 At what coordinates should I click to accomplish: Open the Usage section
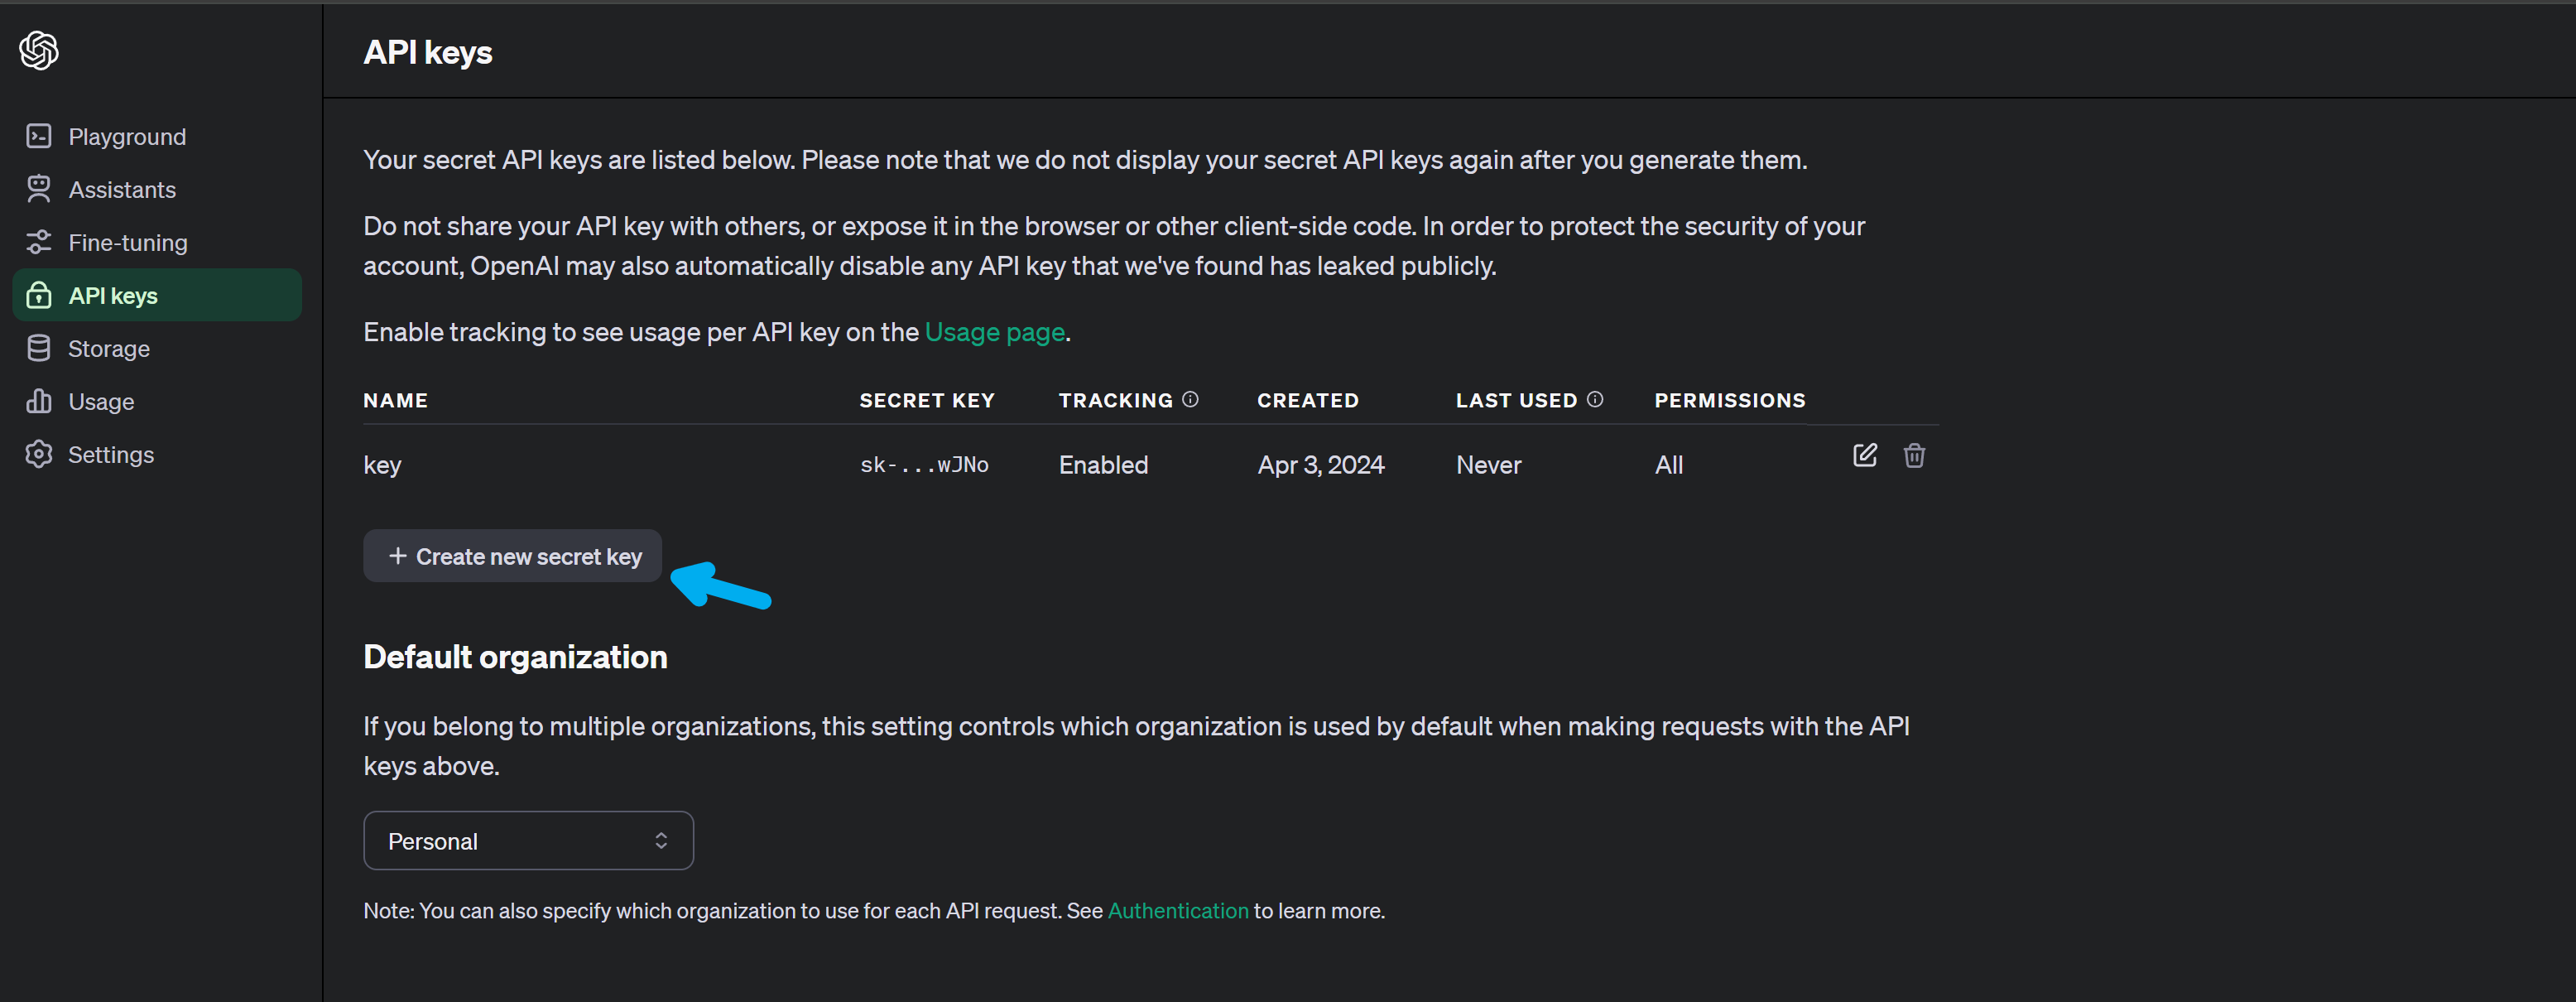tap(100, 401)
